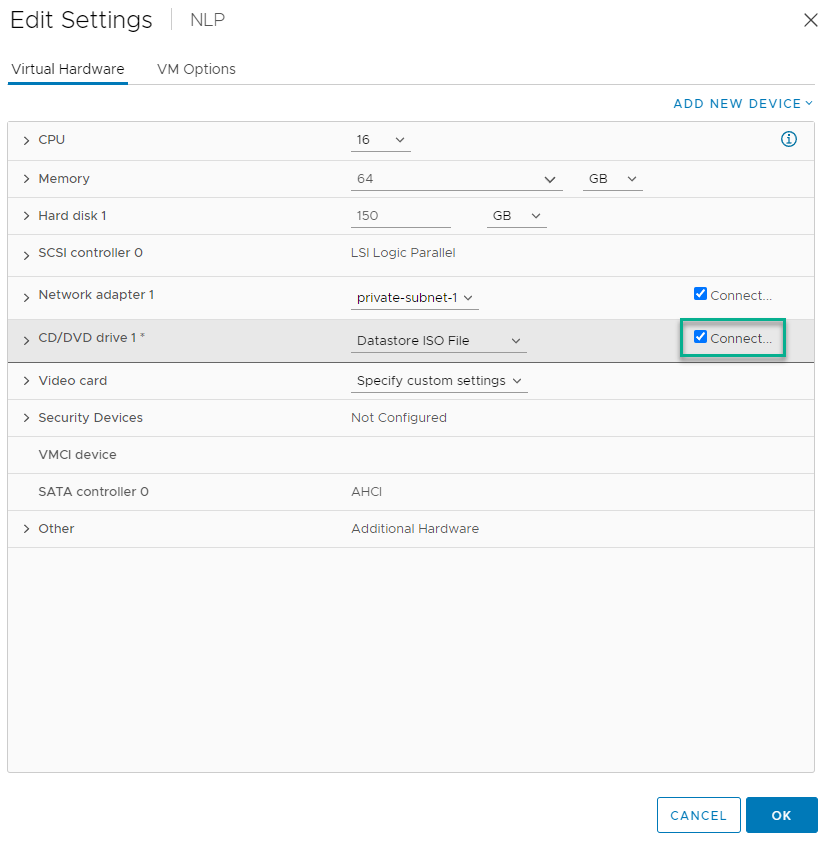The image size is (827, 845).
Task: Close the Edit Settings dialog
Action: tap(810, 20)
